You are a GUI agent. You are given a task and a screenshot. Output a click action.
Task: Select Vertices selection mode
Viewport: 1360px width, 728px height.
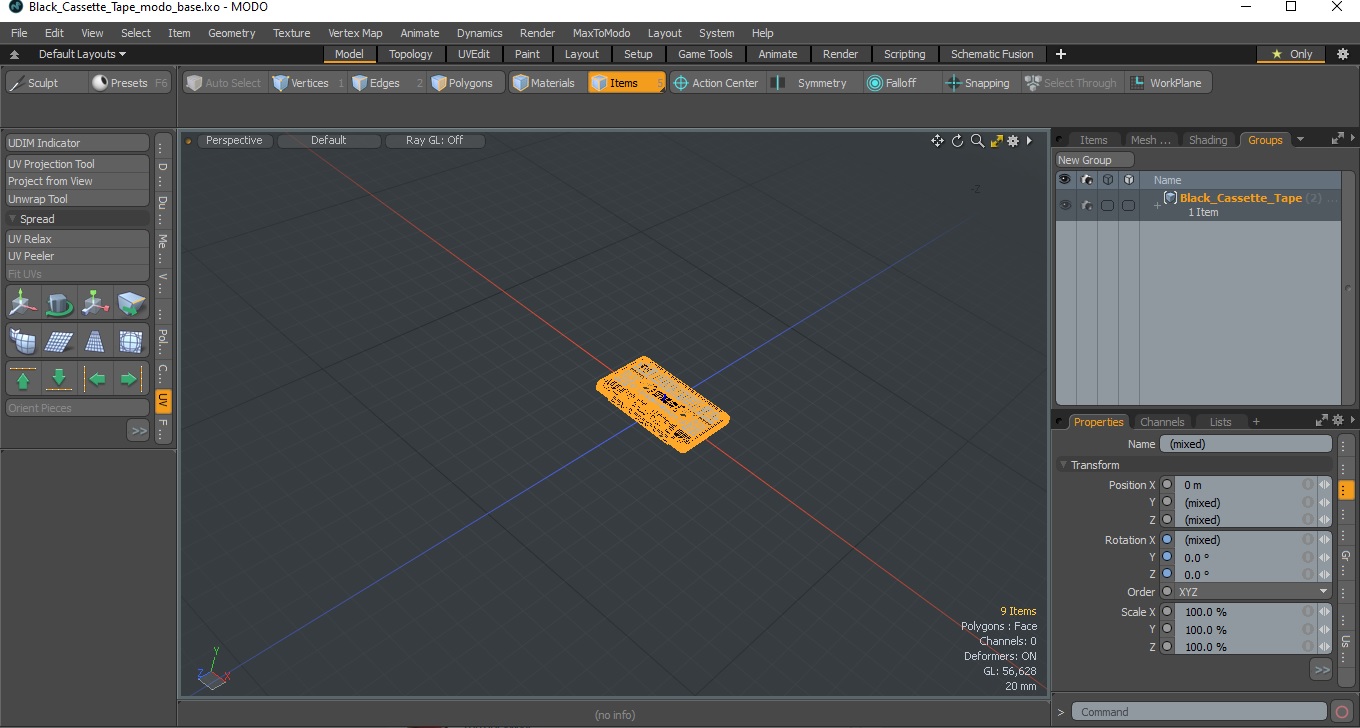point(309,83)
